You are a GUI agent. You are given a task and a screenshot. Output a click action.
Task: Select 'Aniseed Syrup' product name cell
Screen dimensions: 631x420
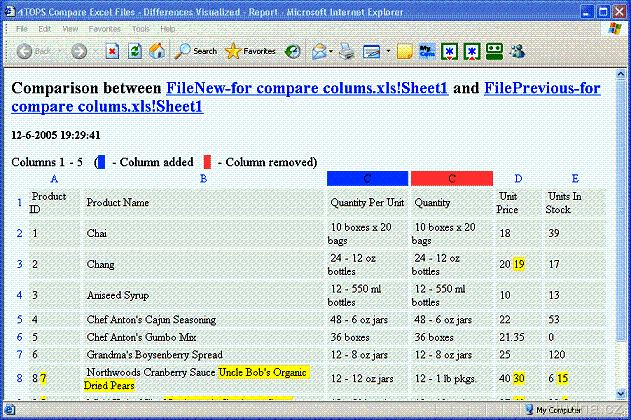(204, 295)
